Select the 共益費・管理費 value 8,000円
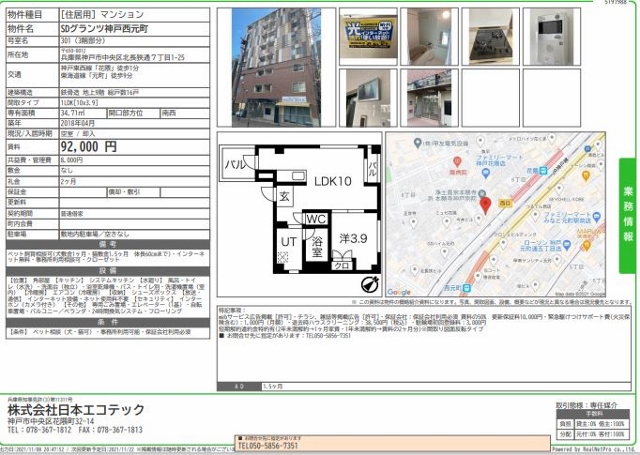 [x=71, y=160]
